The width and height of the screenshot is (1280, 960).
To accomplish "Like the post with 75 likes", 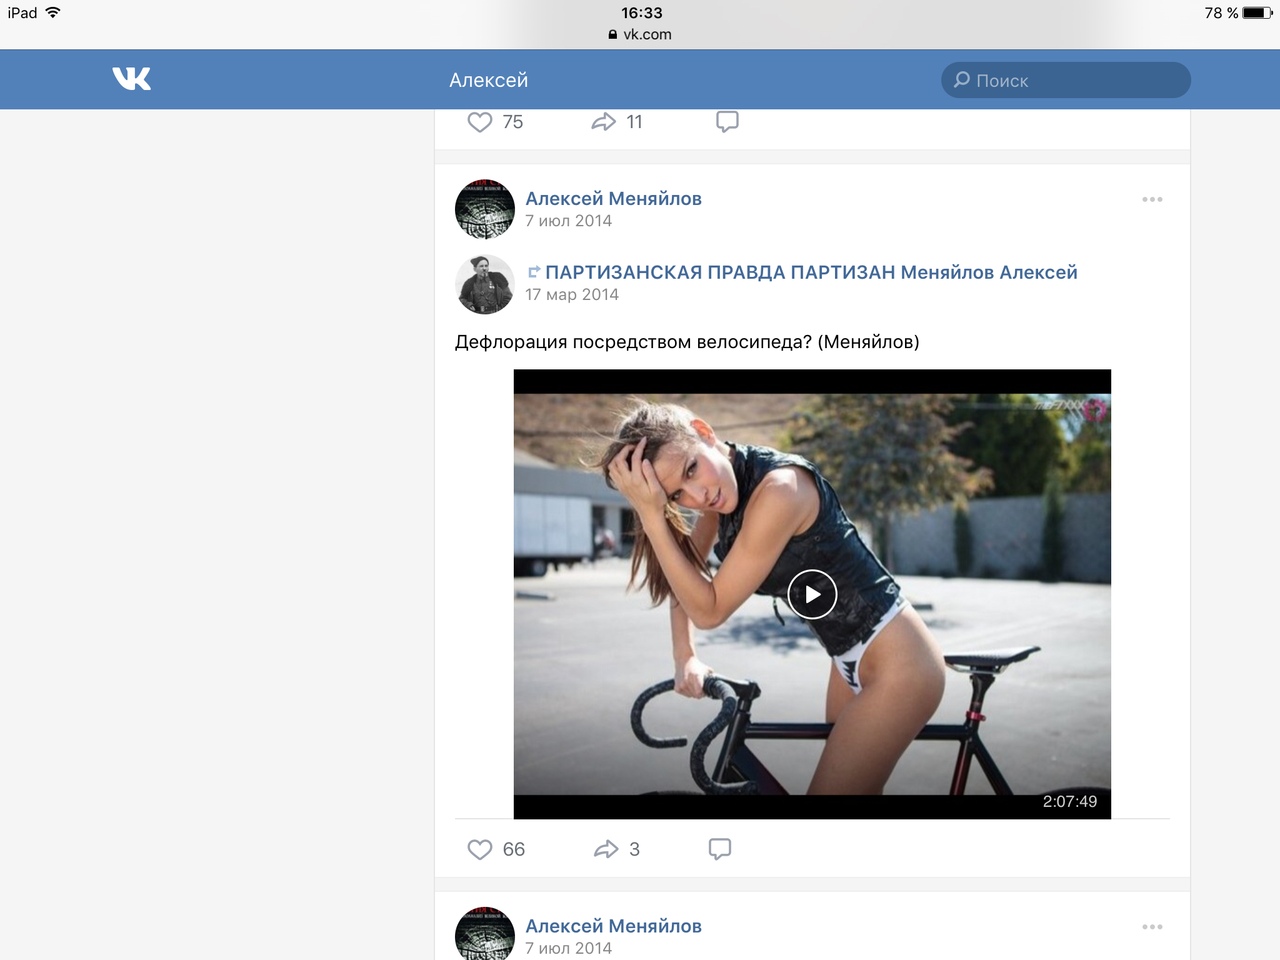I will coord(481,122).
